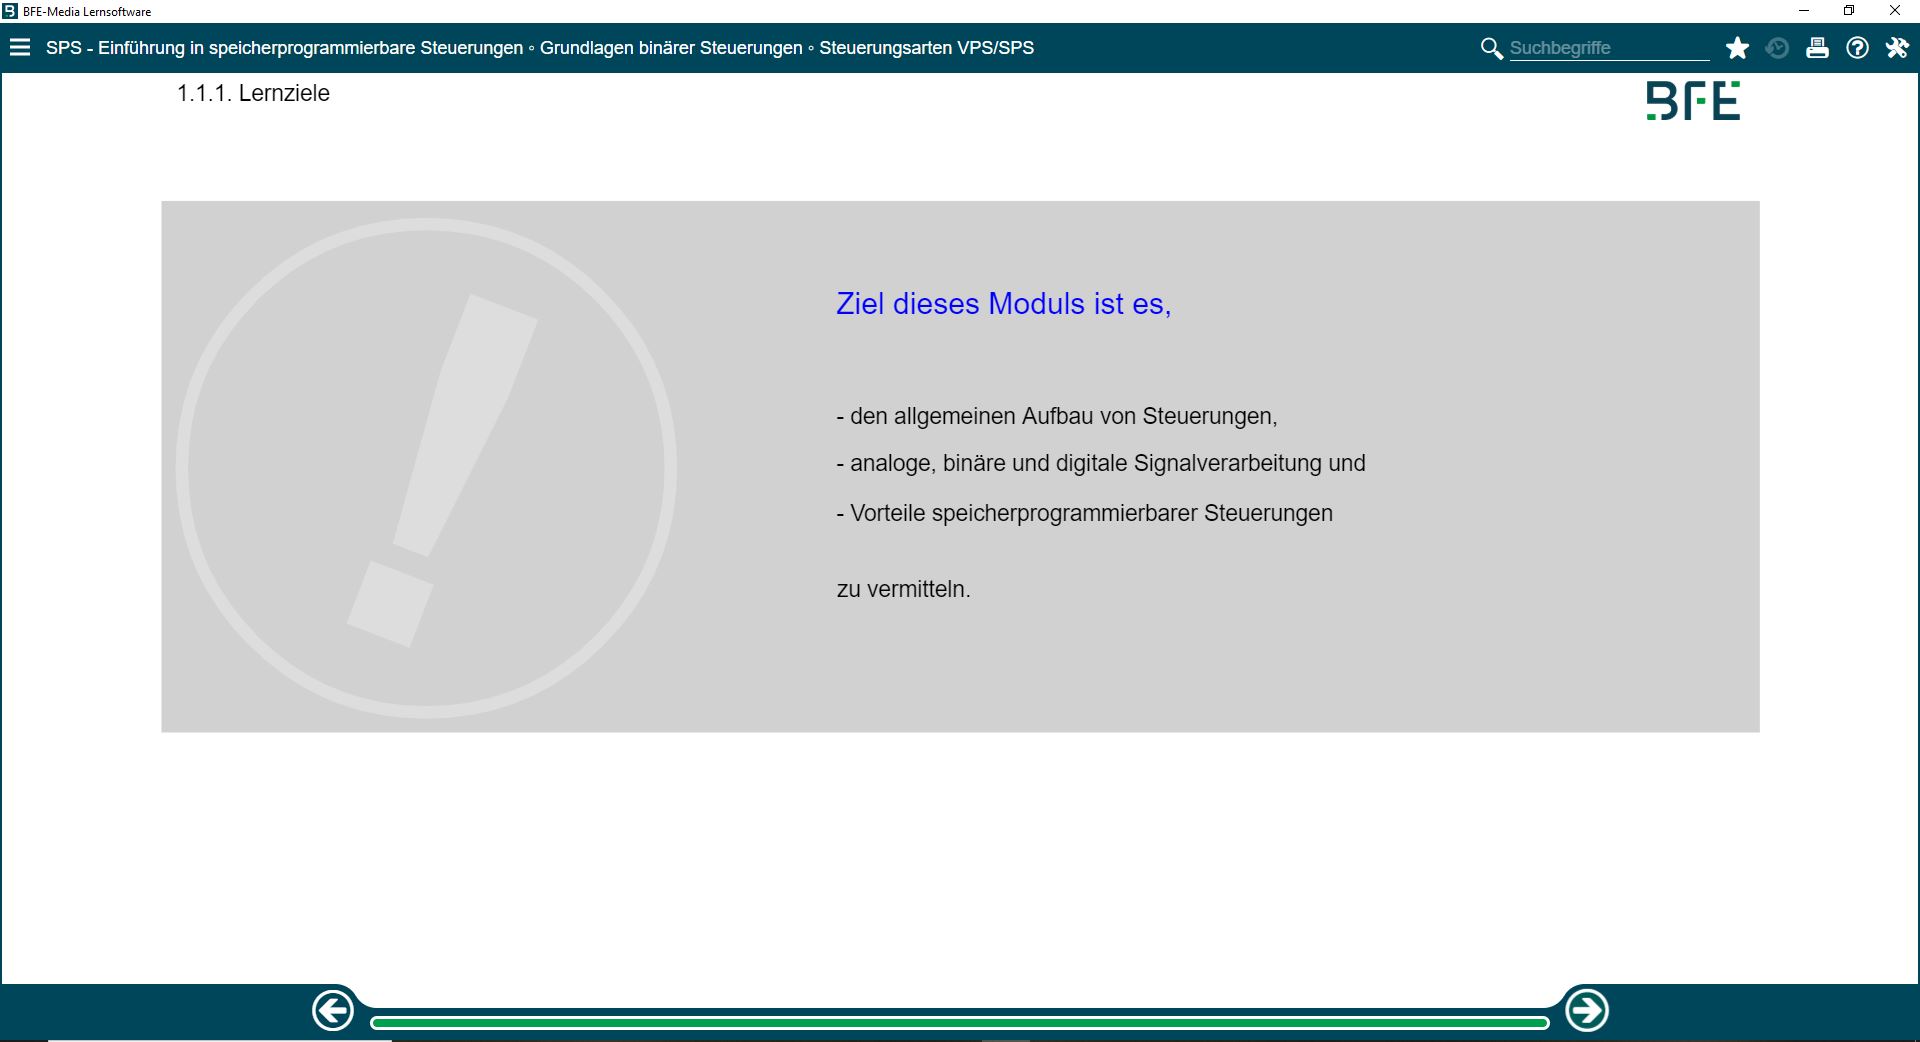
Task: Go to the previous page arrow
Action: (333, 1010)
